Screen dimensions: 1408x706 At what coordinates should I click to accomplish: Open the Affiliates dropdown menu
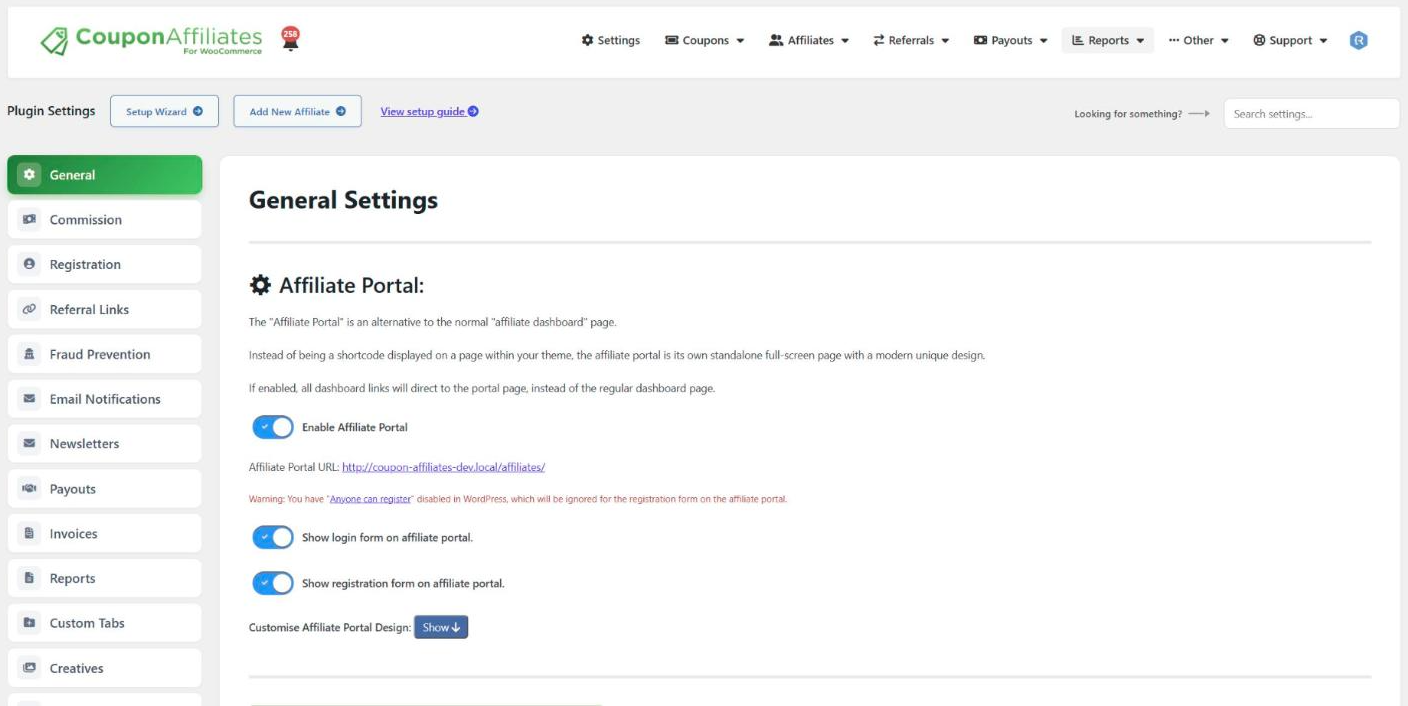click(x=809, y=40)
